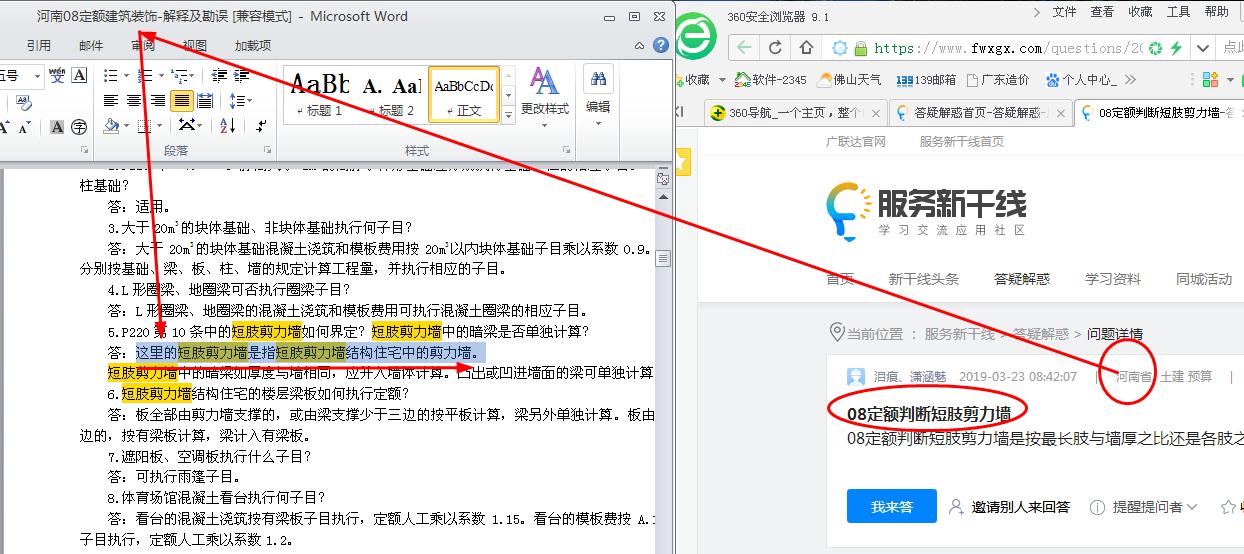Open 360 browser 工具 menu
The height and width of the screenshot is (554, 1244).
tap(1179, 12)
